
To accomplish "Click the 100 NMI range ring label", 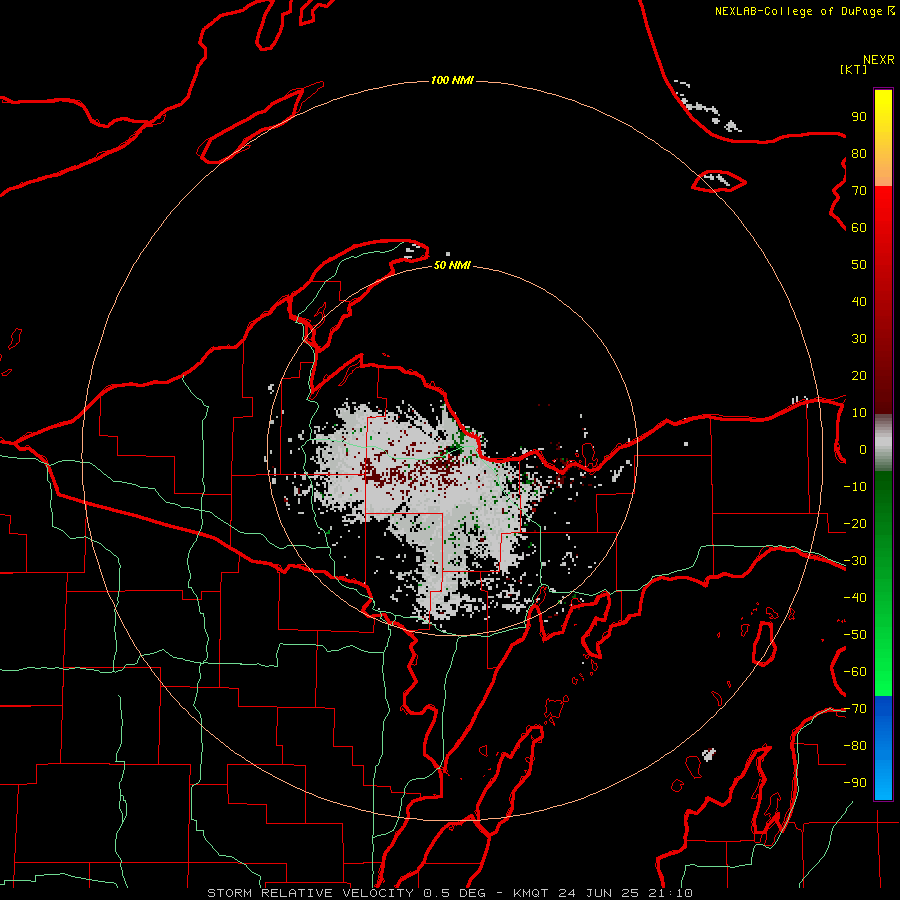I will tap(452, 80).
